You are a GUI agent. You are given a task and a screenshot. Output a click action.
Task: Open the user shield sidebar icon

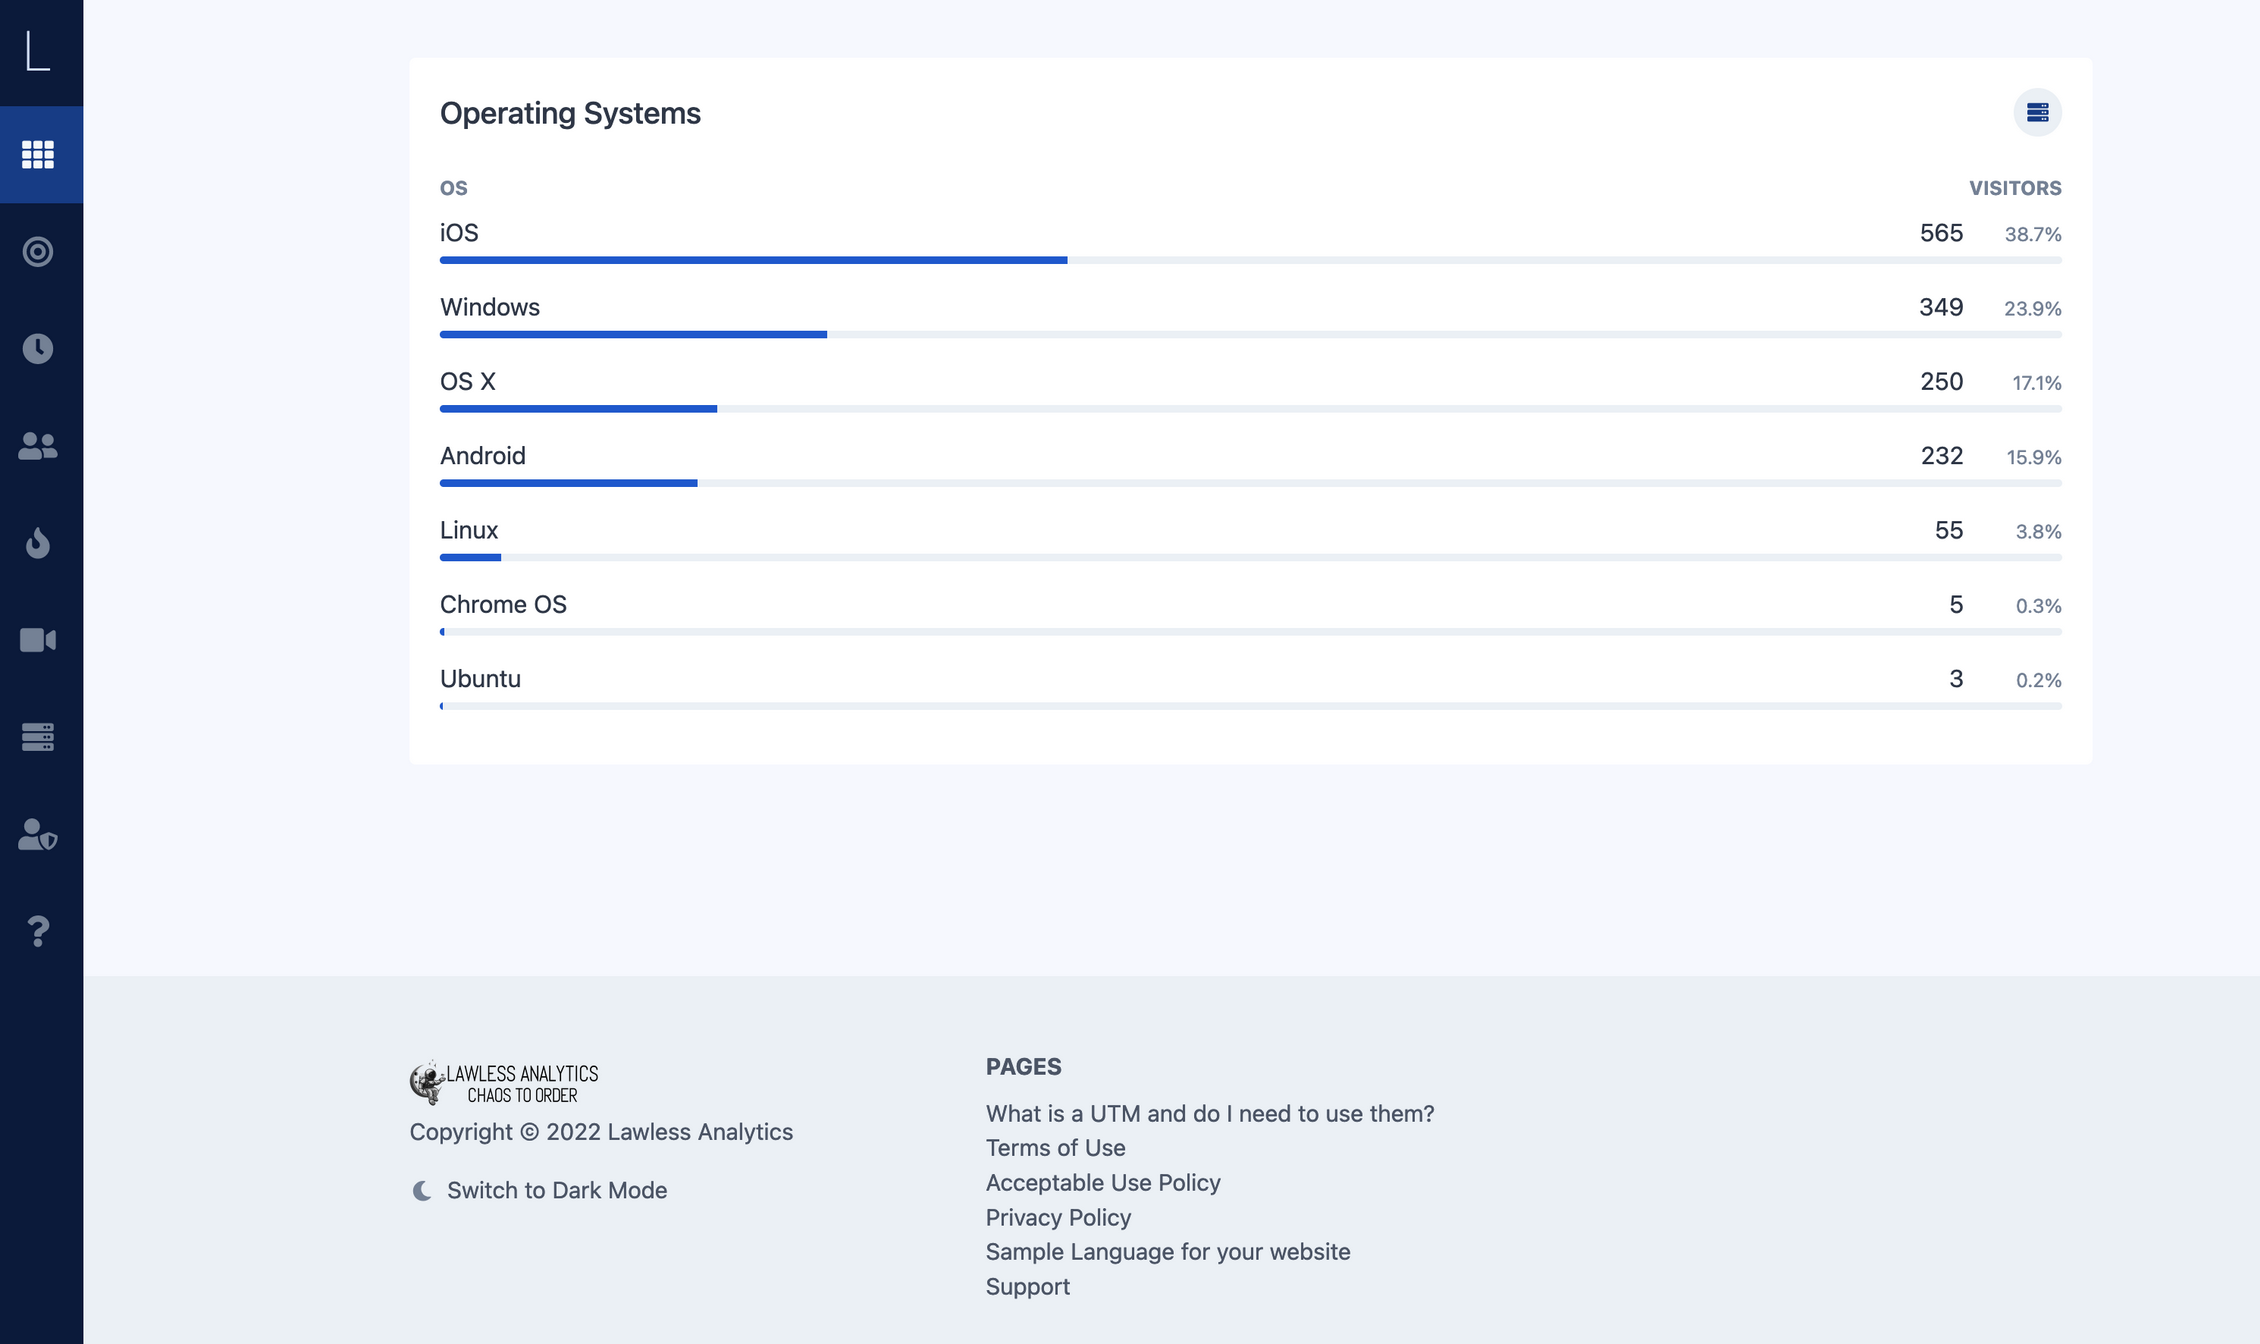38,834
